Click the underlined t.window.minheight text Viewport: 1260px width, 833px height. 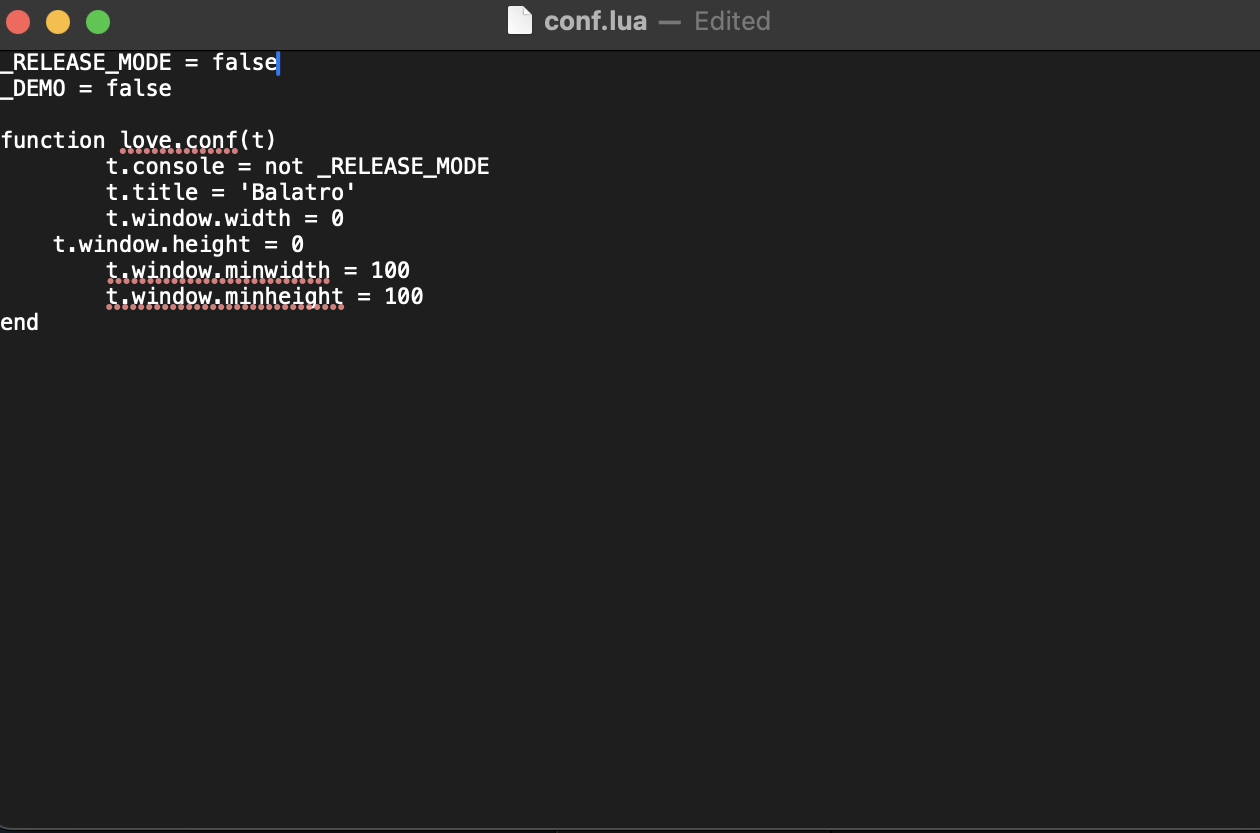pos(225,296)
